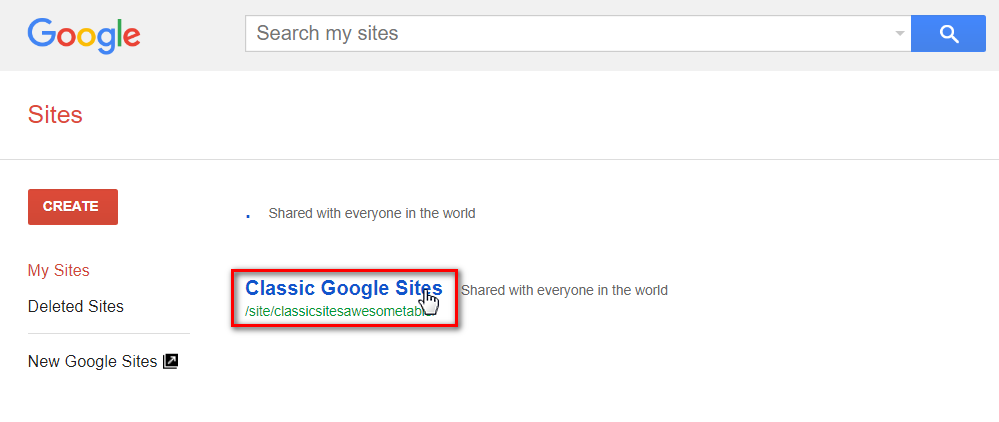Select My Sites in the sidebar

tap(59, 270)
